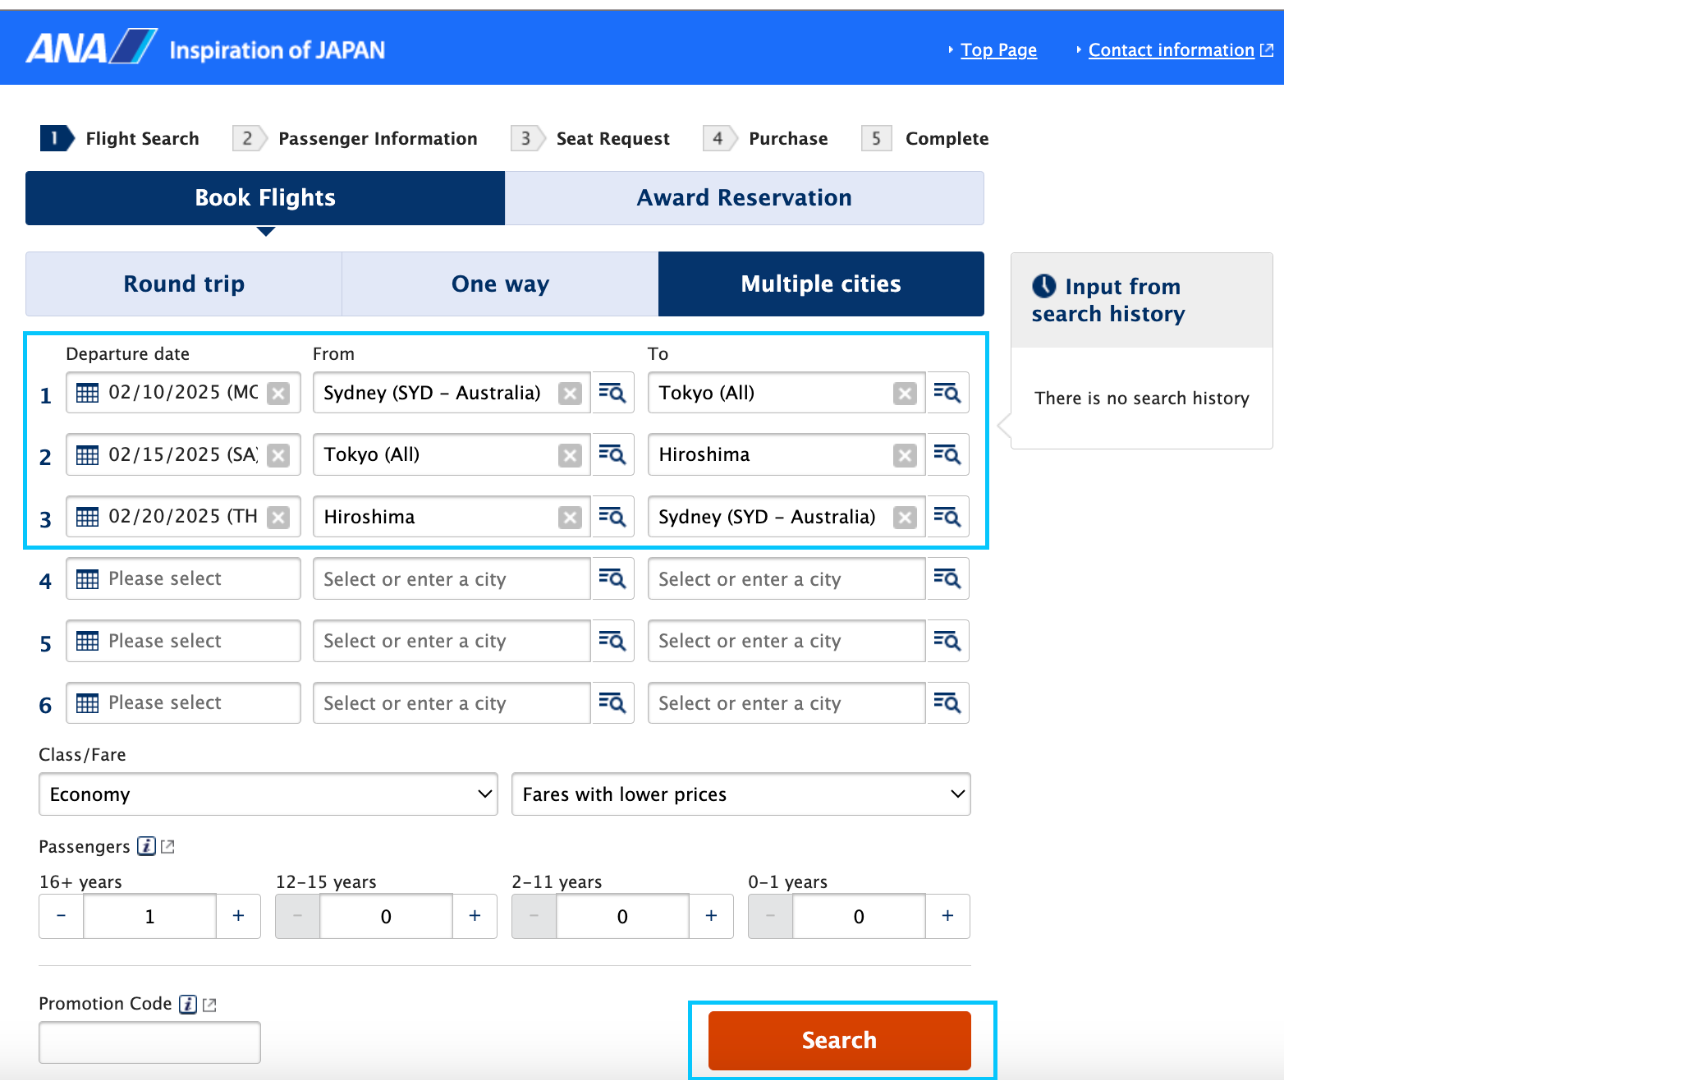Image resolution: width=1700 pixels, height=1080 pixels.
Task: Open the Promotion Code info icon
Action: point(187,1004)
